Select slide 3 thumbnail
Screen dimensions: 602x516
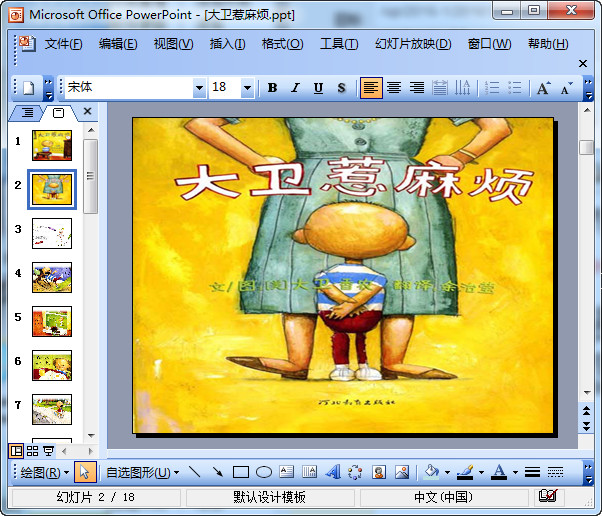(52, 233)
